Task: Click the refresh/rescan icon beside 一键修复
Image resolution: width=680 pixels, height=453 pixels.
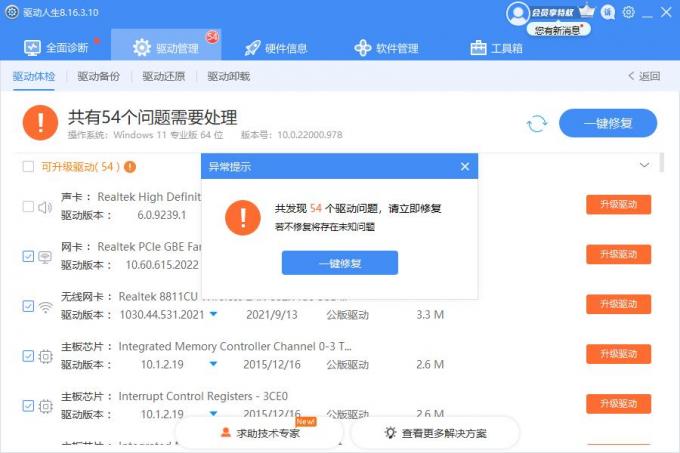Action: 537,123
